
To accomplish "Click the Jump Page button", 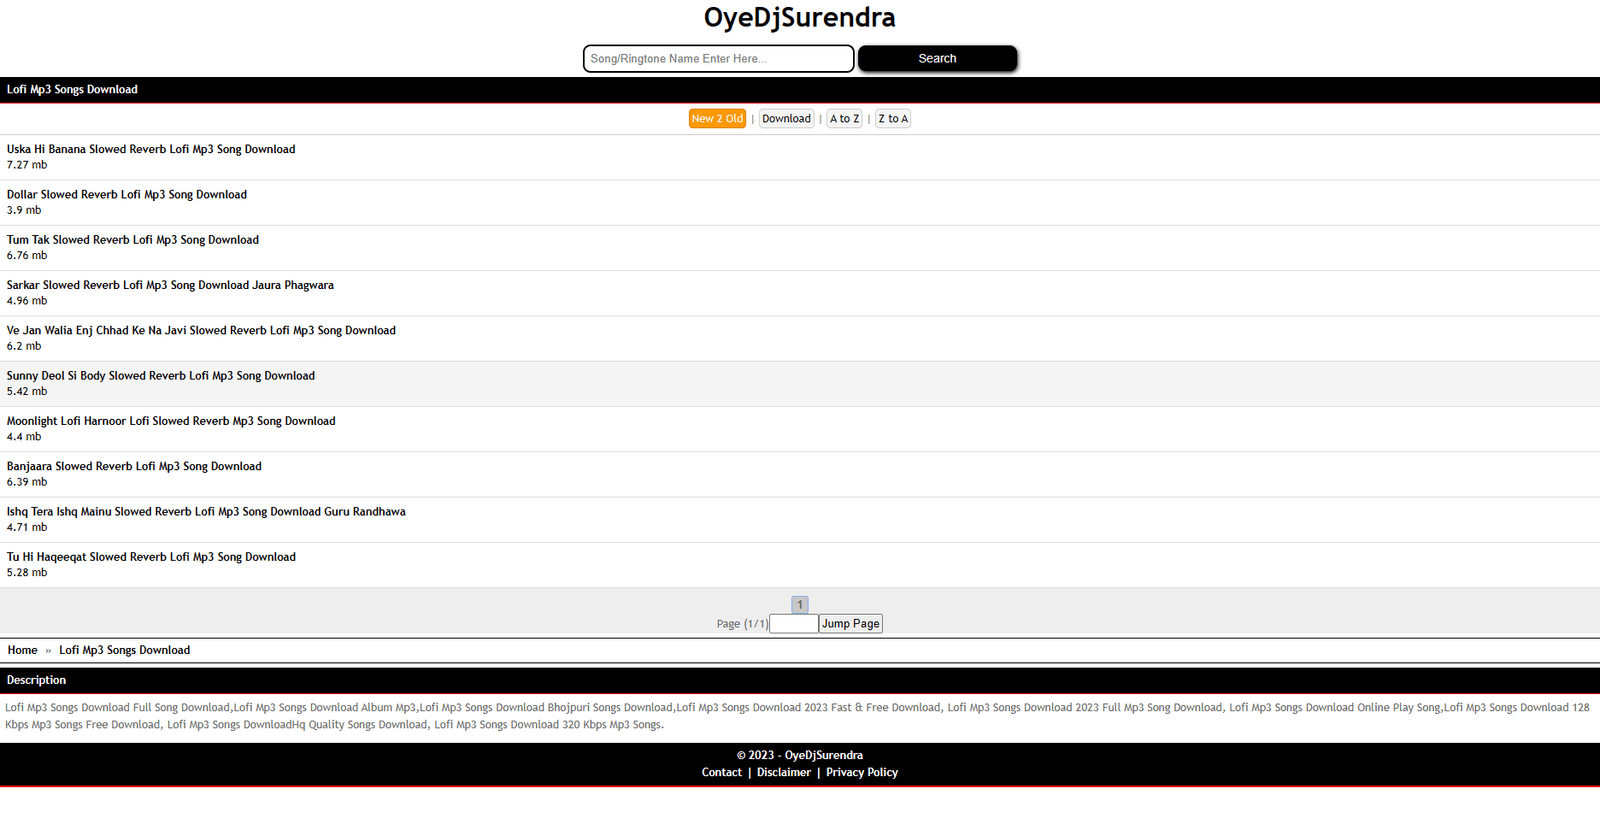I will [x=850, y=624].
